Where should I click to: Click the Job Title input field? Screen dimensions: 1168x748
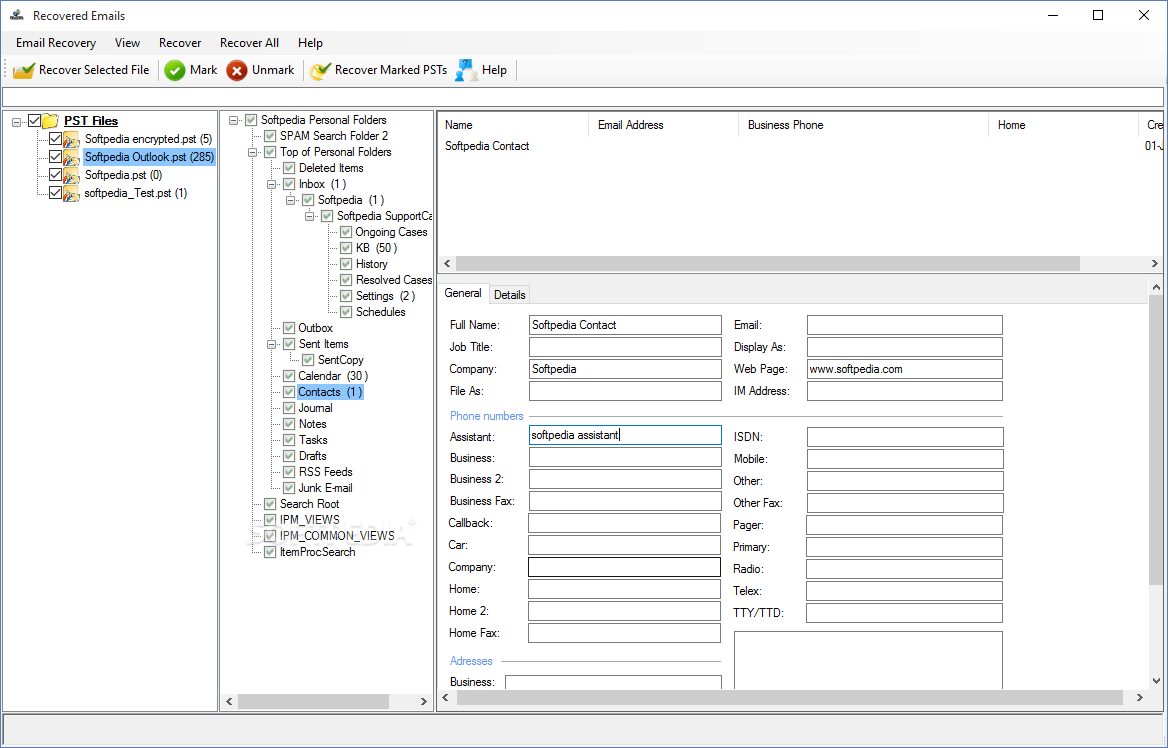tap(625, 347)
